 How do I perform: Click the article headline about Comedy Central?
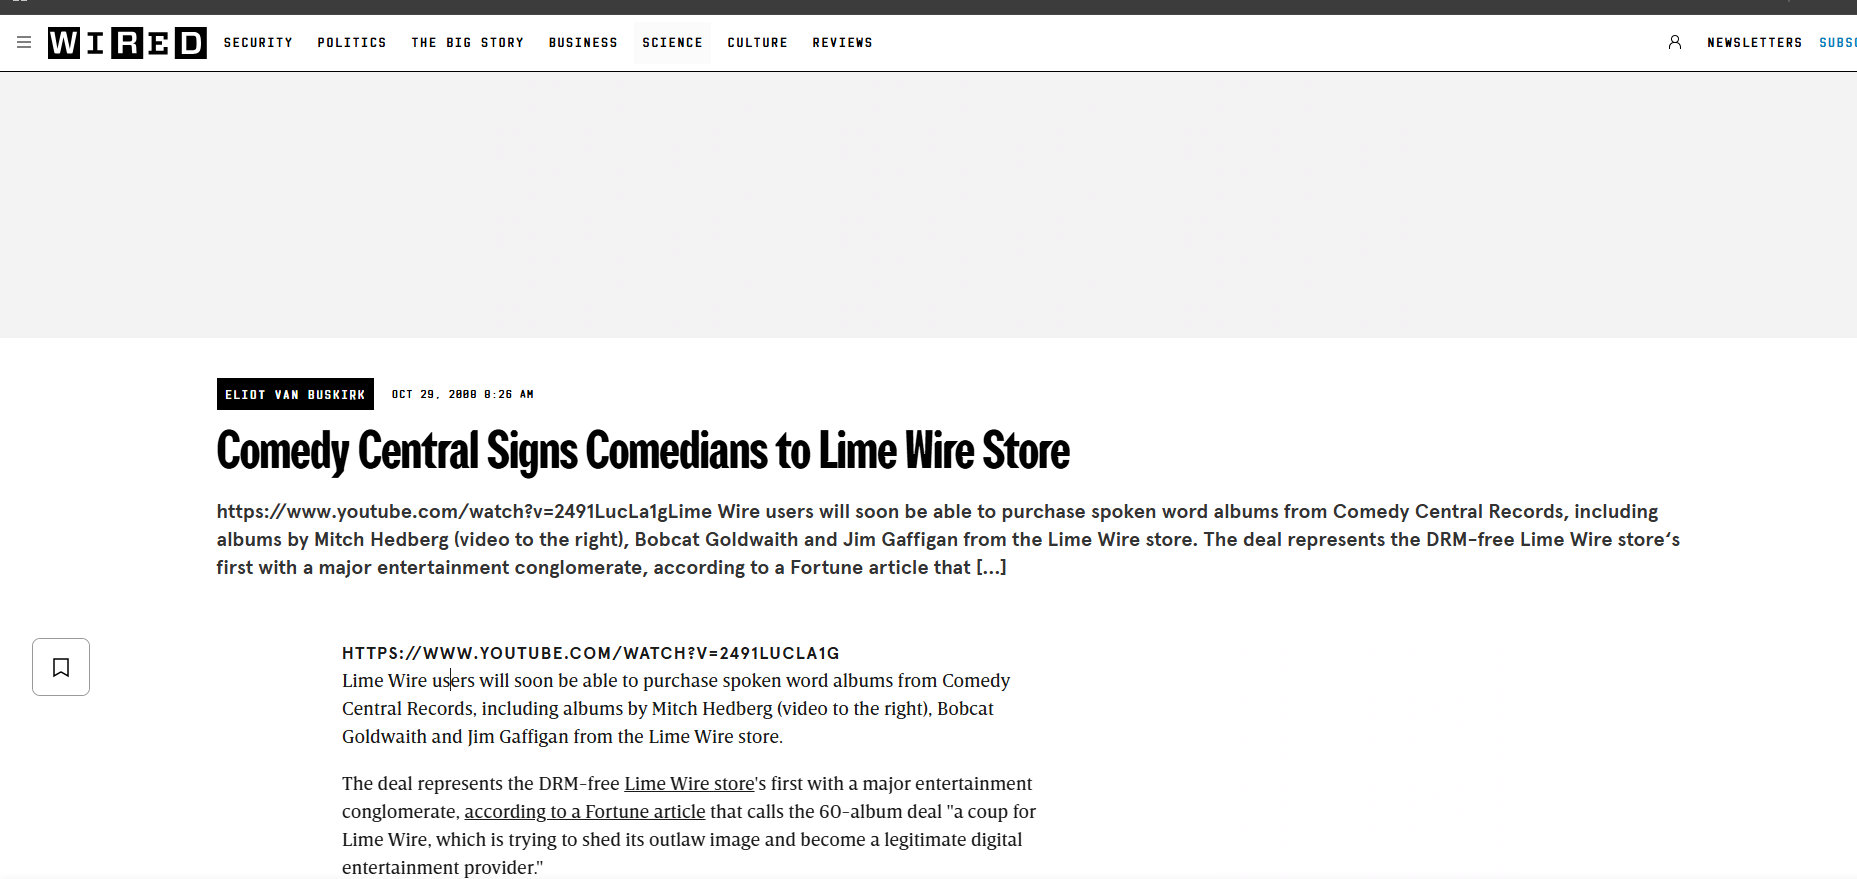click(x=643, y=451)
